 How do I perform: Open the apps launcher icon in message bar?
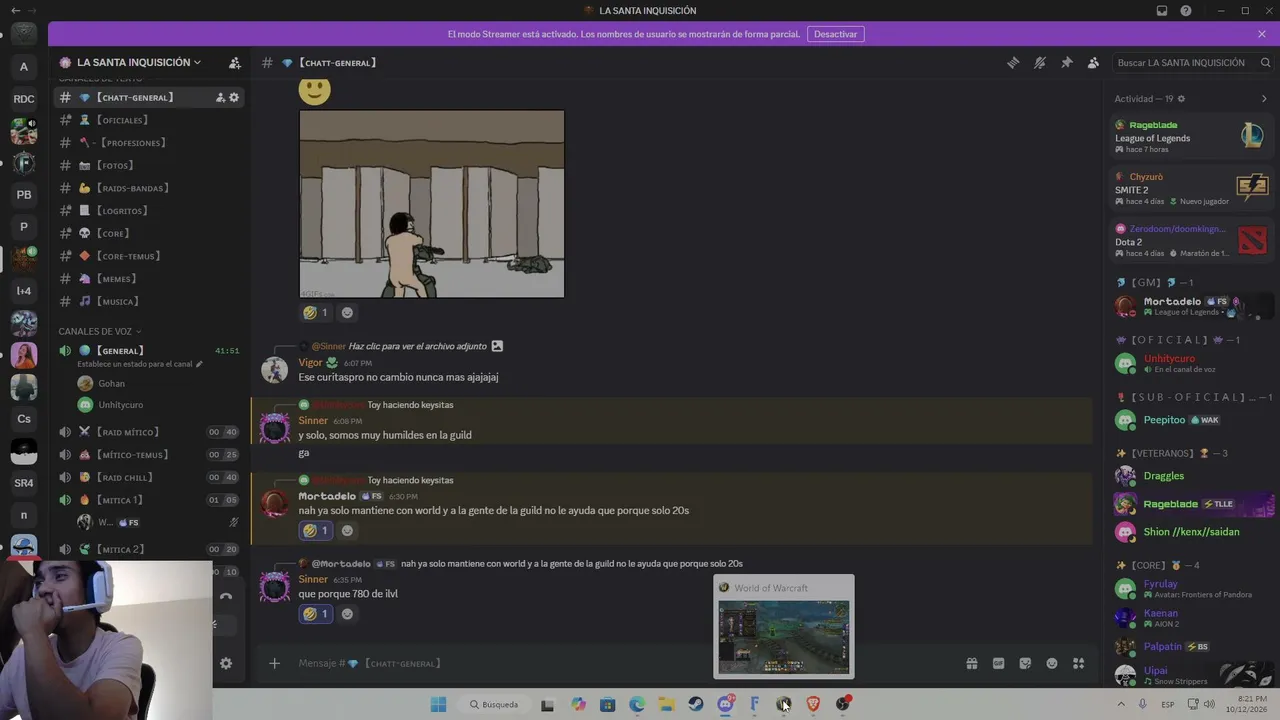point(1078,663)
